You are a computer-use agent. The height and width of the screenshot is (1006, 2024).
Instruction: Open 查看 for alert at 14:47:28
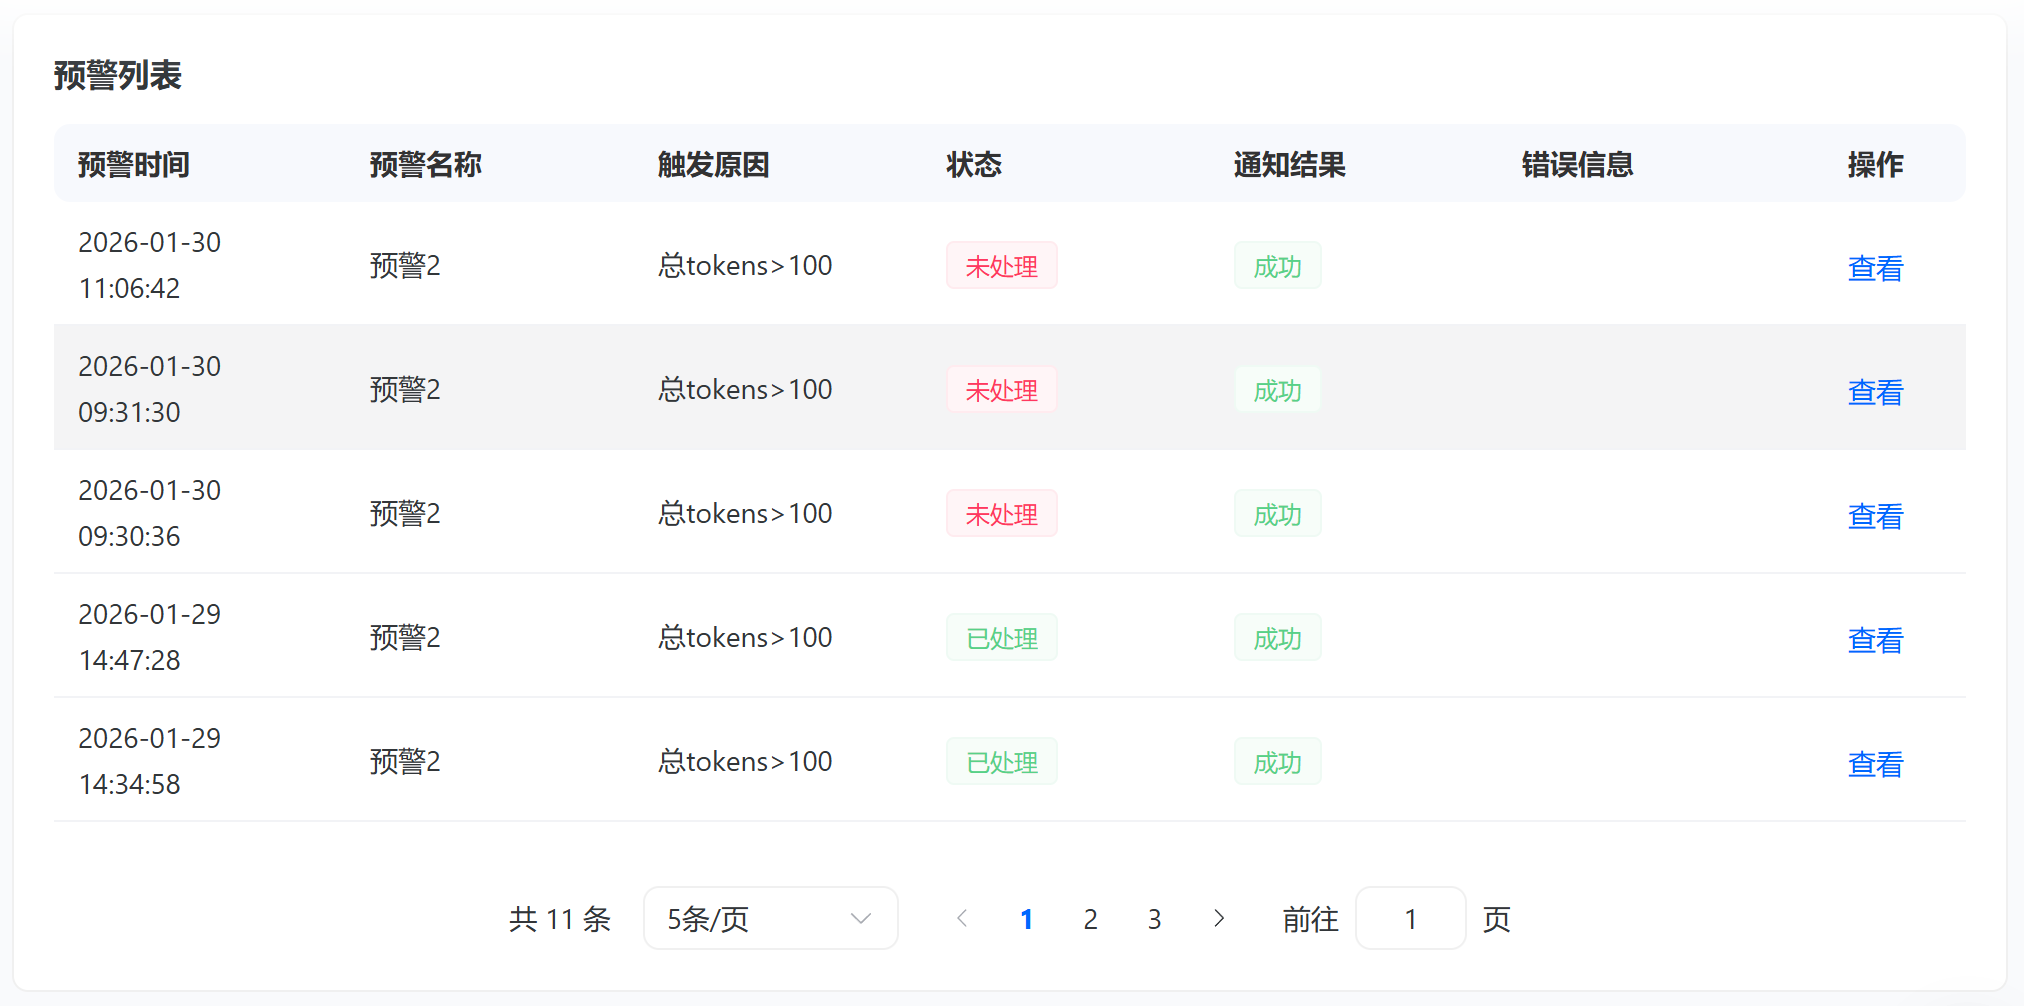pos(1875,639)
